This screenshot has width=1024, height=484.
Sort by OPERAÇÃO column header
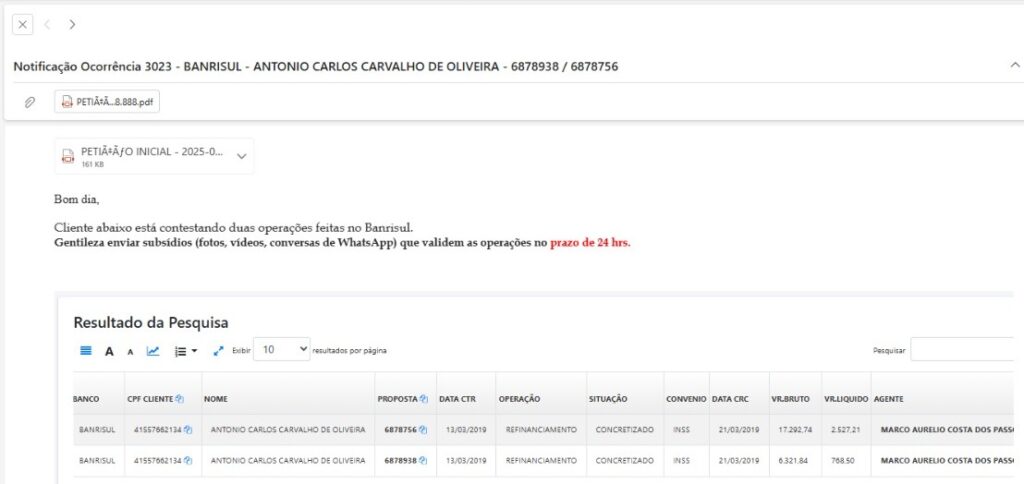tap(519, 399)
